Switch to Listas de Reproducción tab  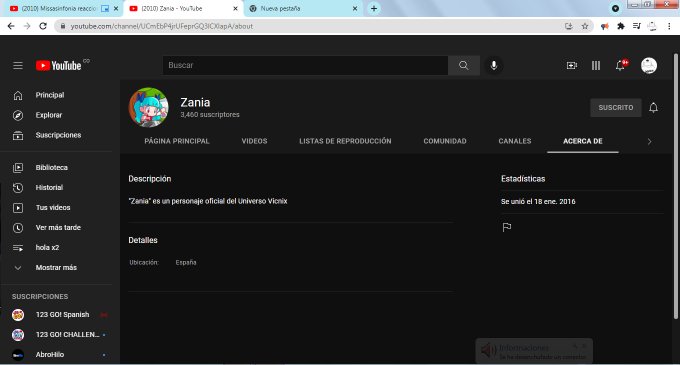[x=345, y=141]
